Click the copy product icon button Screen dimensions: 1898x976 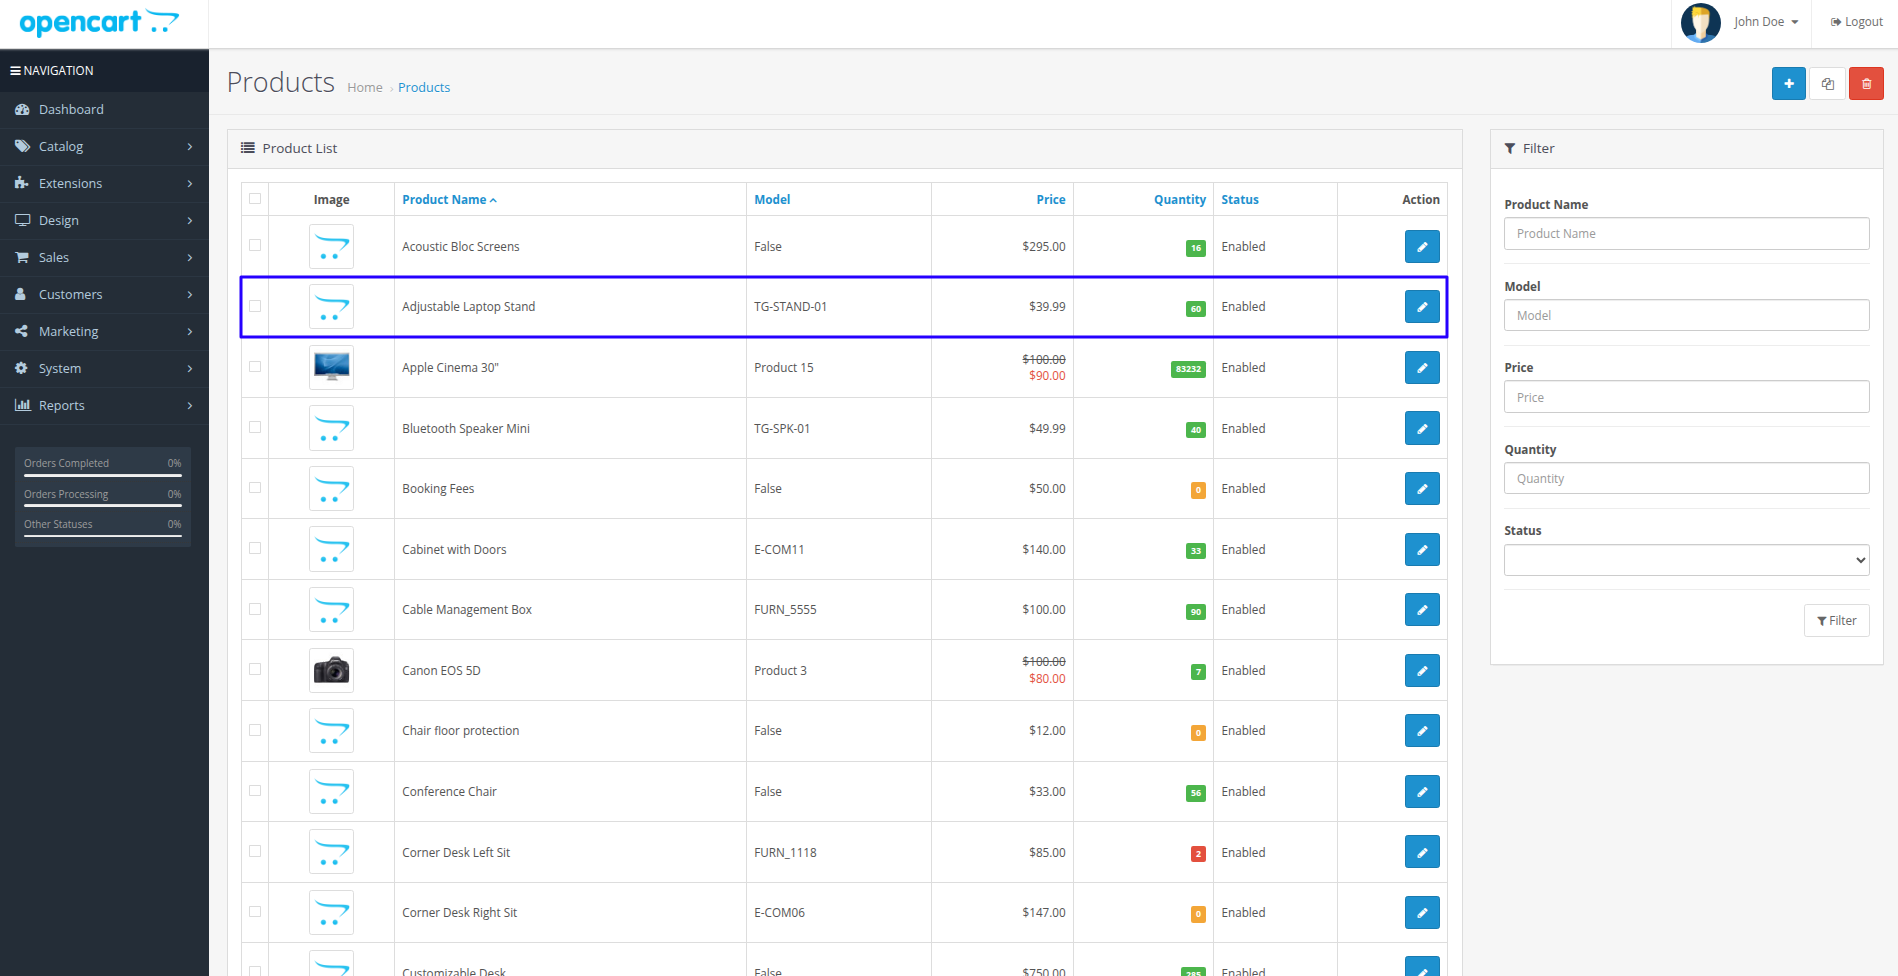coord(1827,84)
